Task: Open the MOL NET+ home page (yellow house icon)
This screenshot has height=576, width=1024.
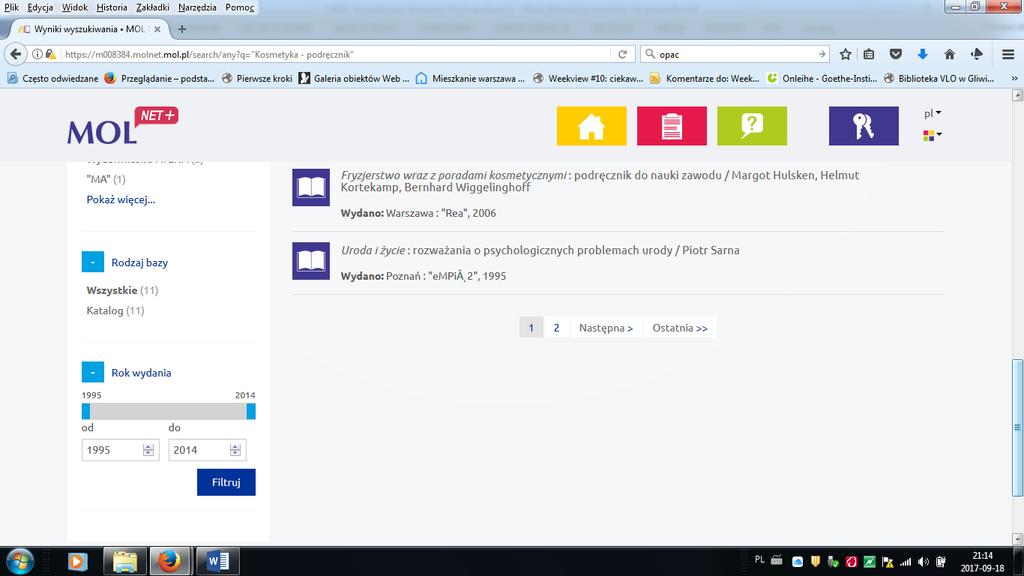Action: 591,125
